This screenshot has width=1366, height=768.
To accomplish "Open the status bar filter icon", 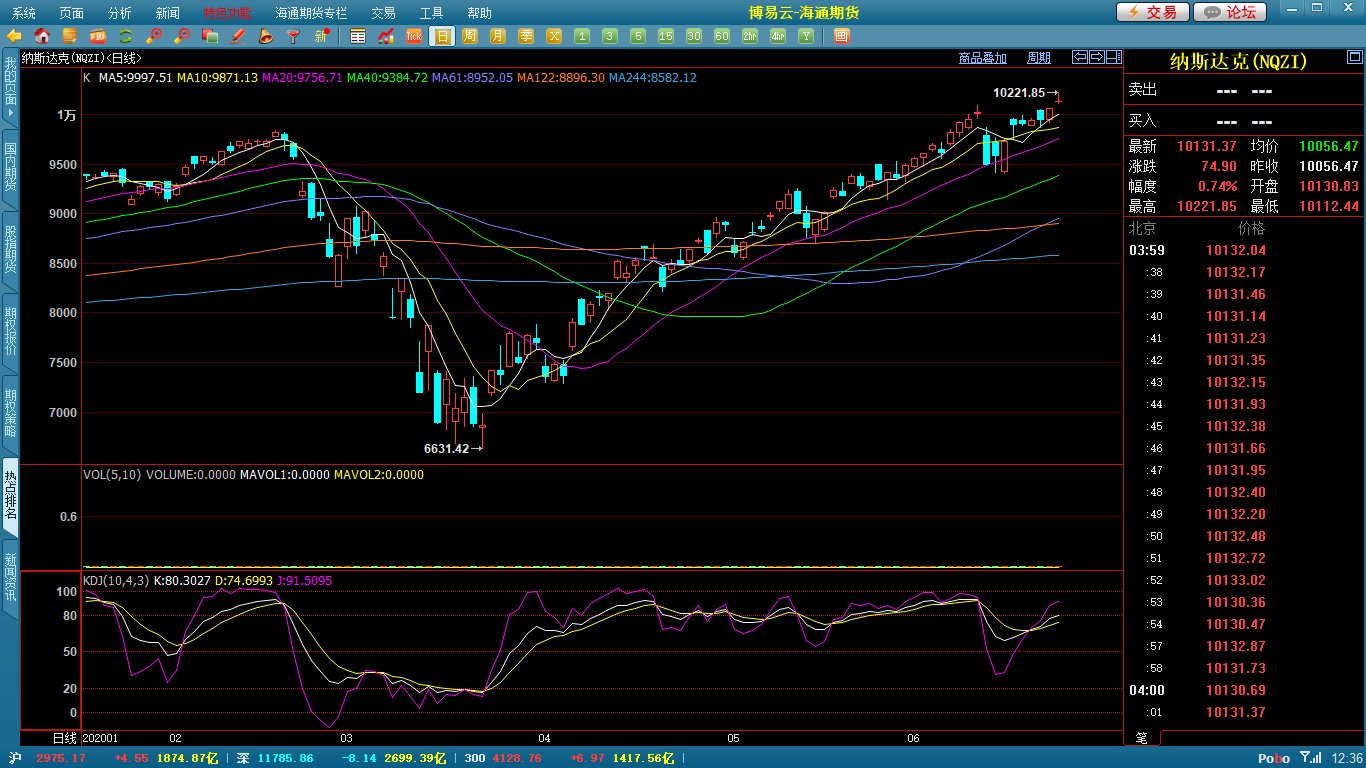I will 1306,758.
